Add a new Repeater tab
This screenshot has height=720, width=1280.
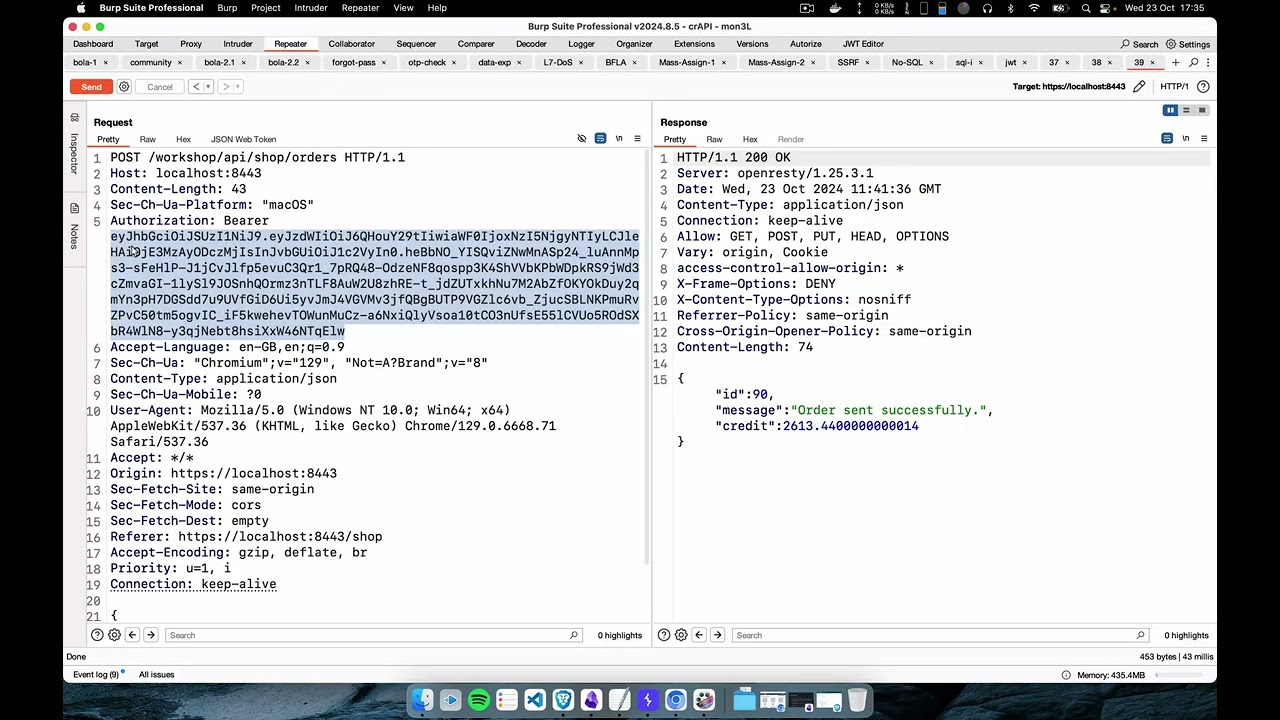tap(1175, 63)
